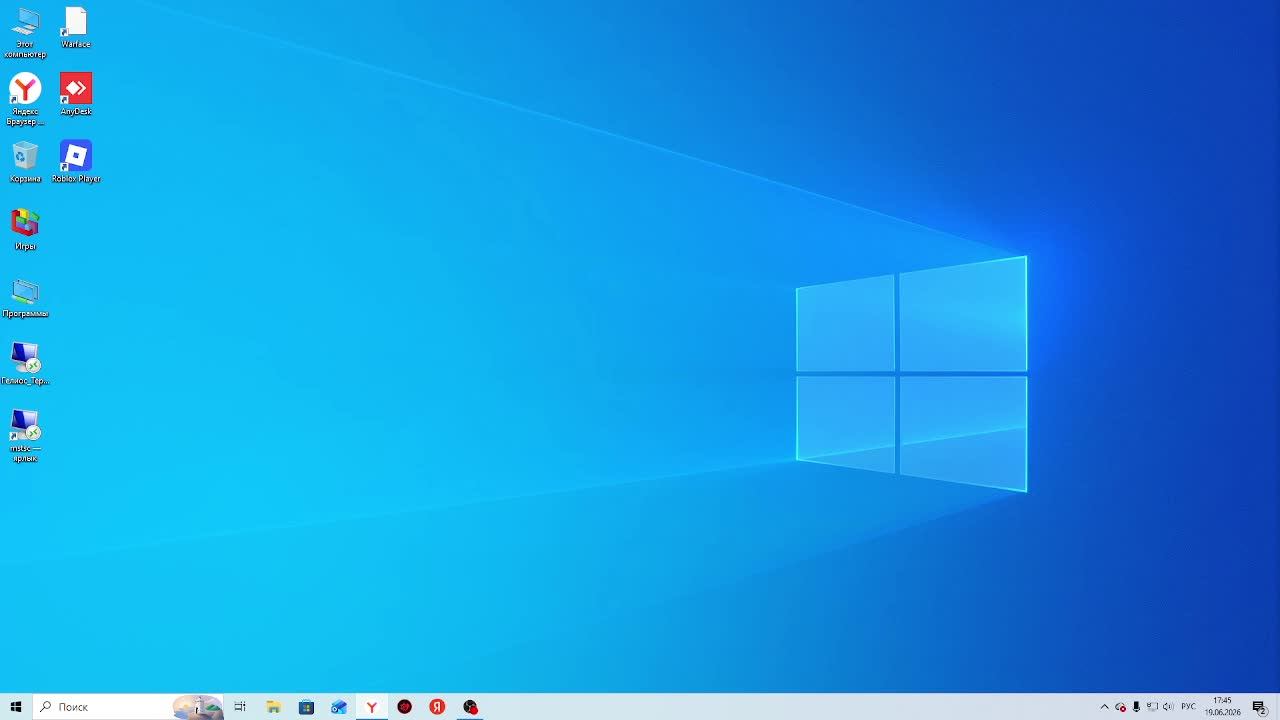
Task: Open the clock showing 17:45
Action: 1222,707
